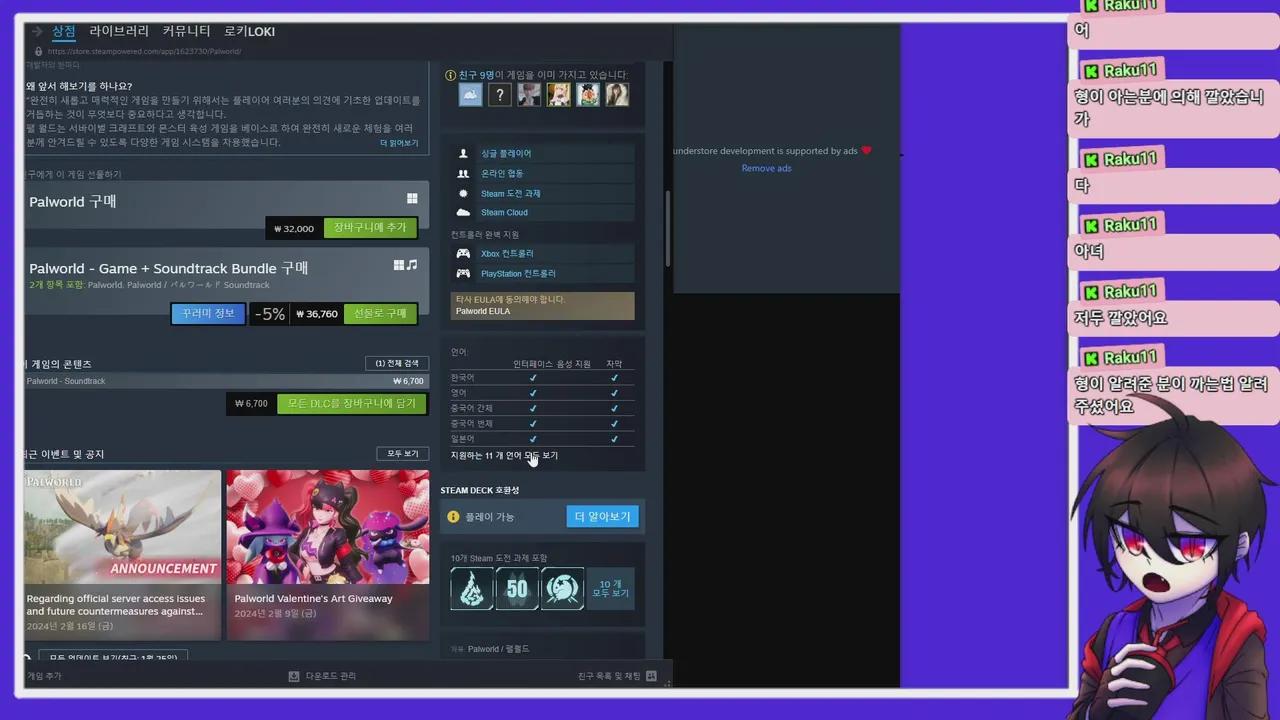
Task: Open the first achievement icon
Action: click(471, 589)
